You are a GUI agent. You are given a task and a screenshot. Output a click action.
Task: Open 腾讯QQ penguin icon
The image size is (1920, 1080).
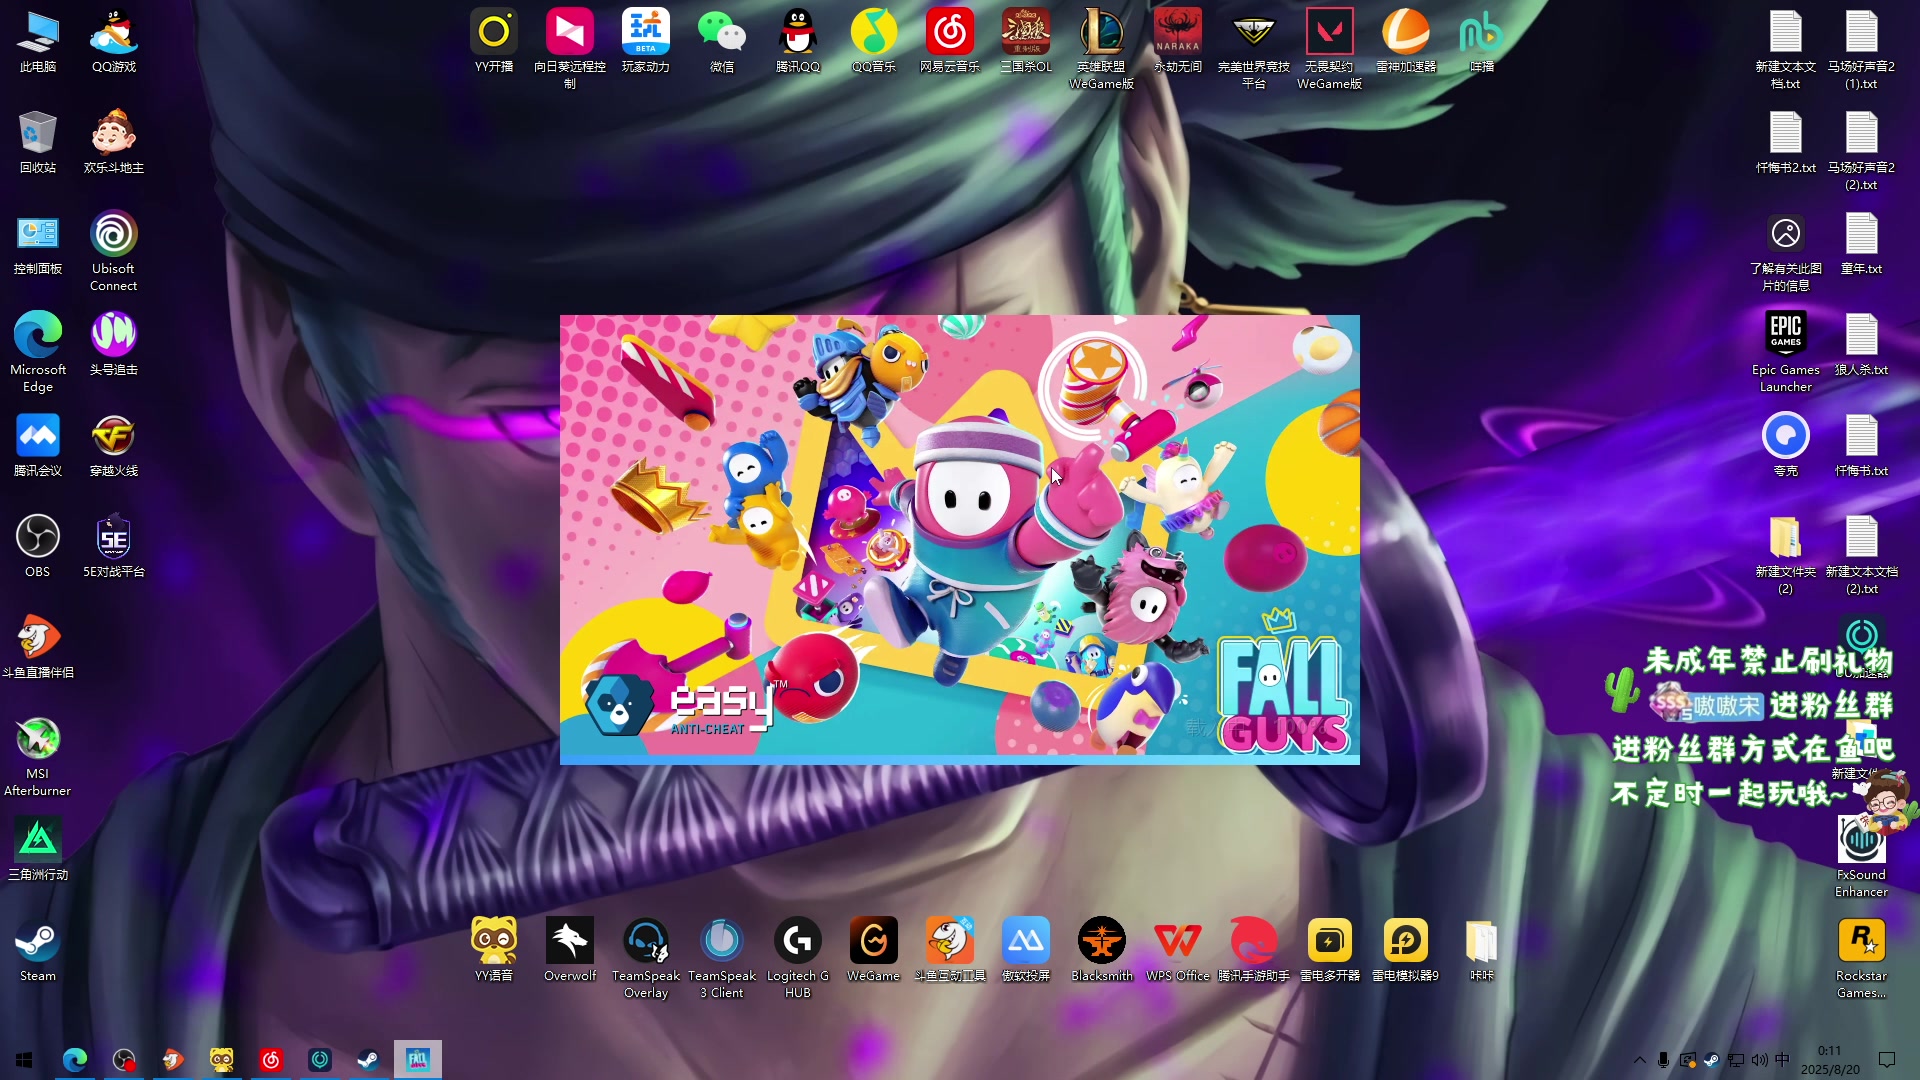click(798, 42)
